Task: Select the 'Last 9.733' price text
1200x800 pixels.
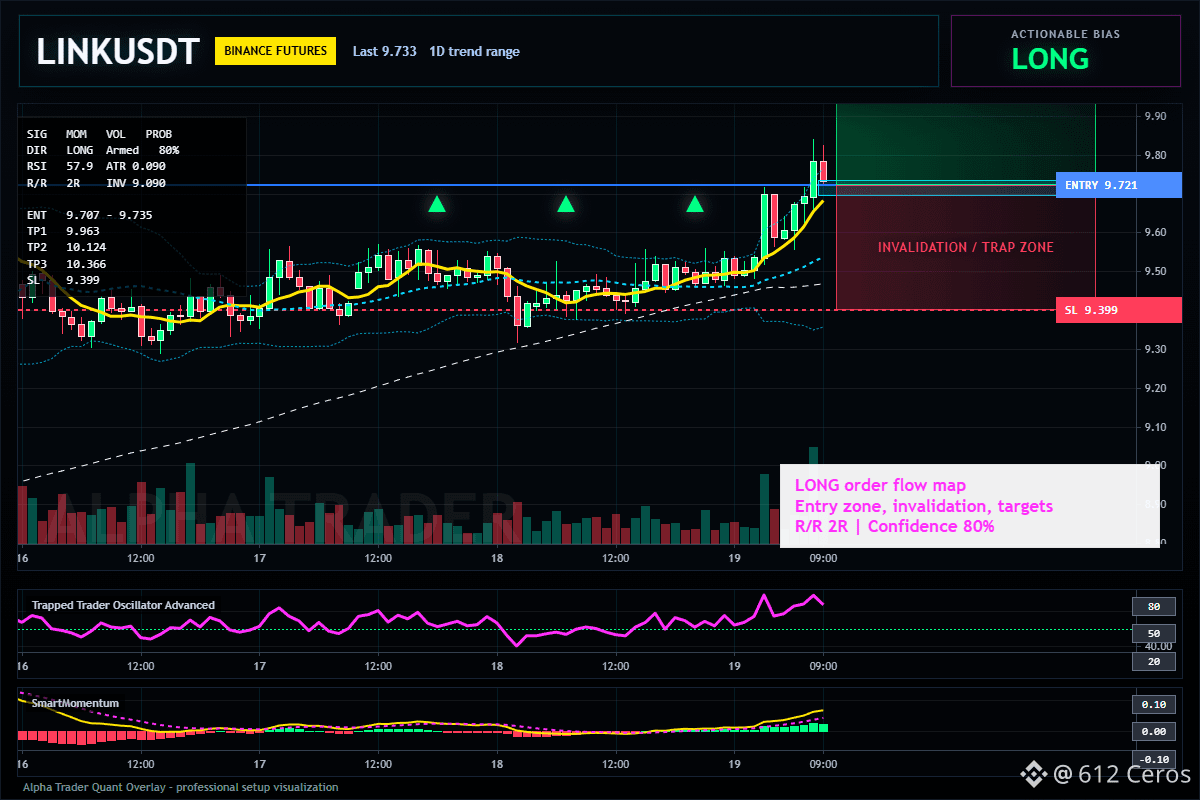Action: tap(385, 51)
